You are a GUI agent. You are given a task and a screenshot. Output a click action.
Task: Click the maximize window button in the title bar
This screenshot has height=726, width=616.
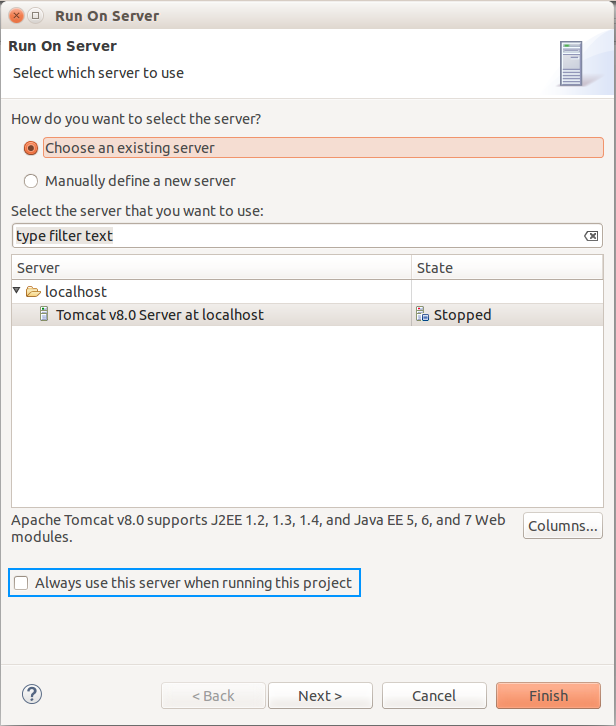[x=35, y=16]
